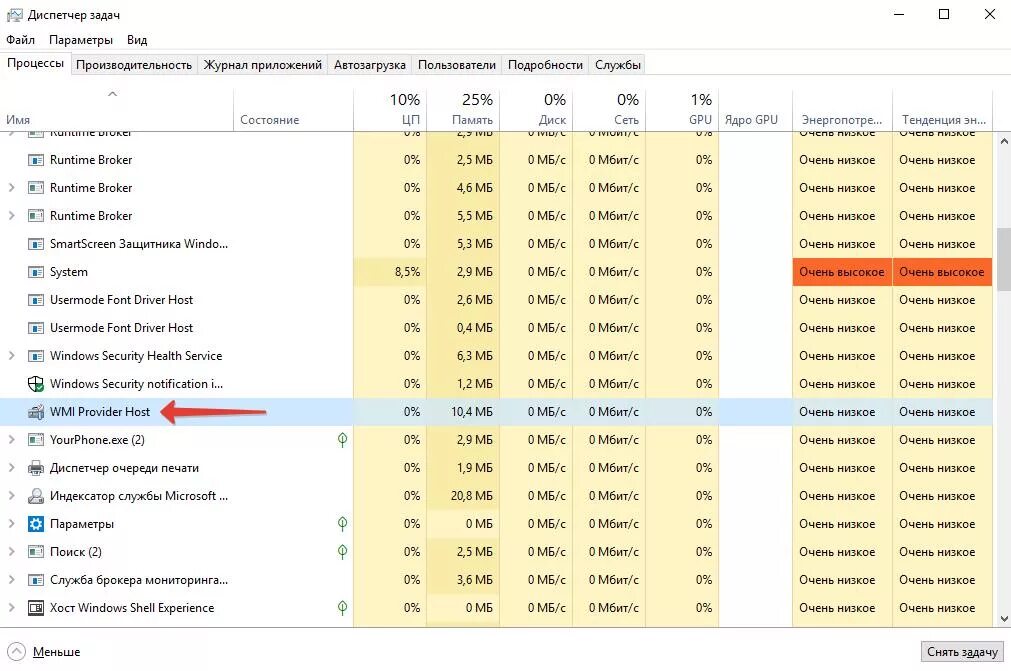Expand the YourPhone.exe (2) group
The height and width of the screenshot is (671, 1011).
pyautogui.click(x=12, y=440)
